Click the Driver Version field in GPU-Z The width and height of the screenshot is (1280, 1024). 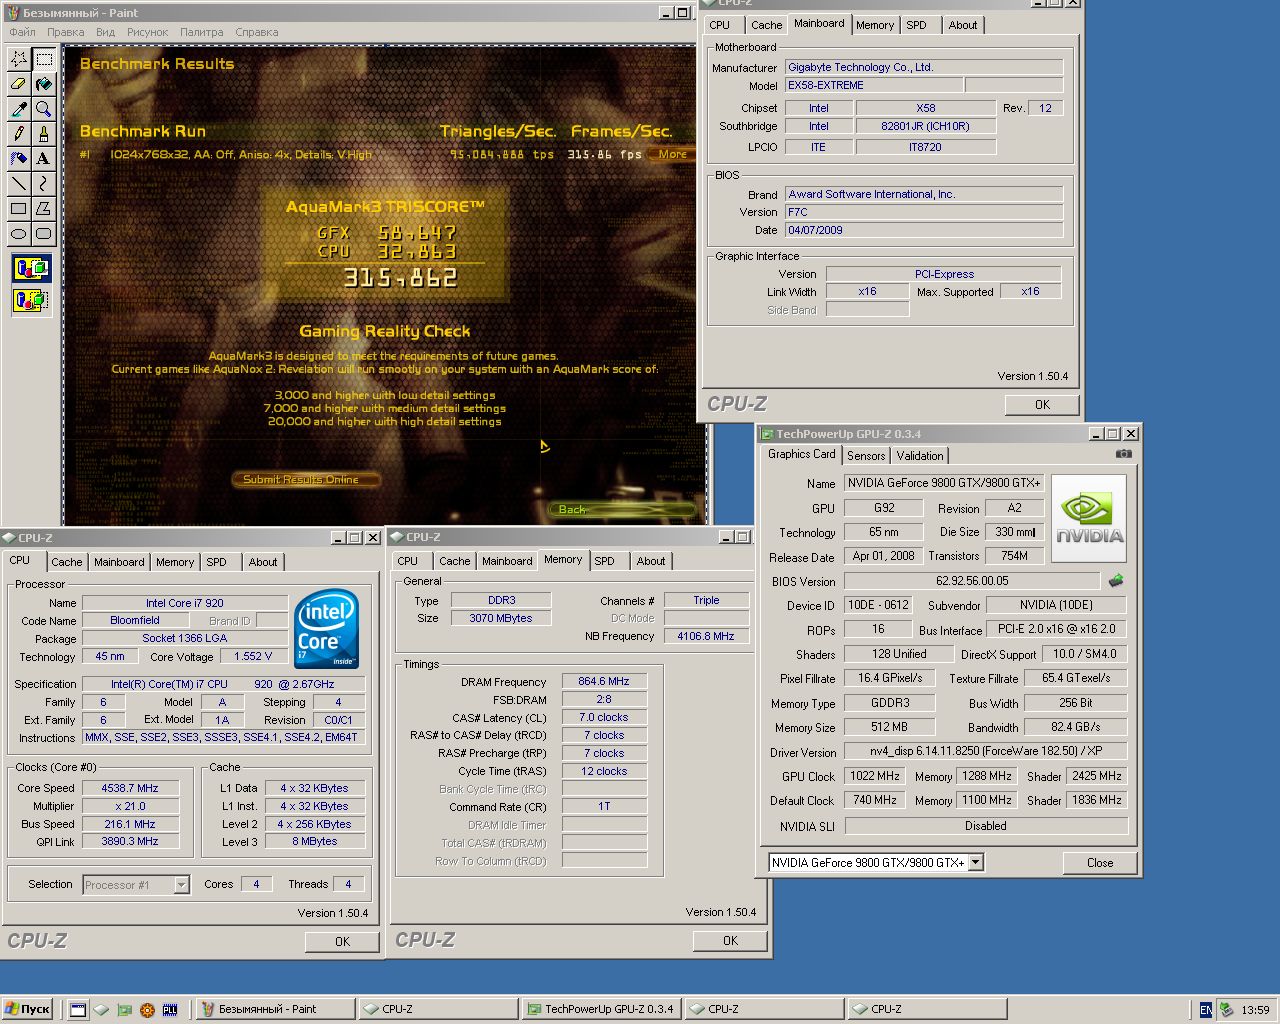point(985,751)
